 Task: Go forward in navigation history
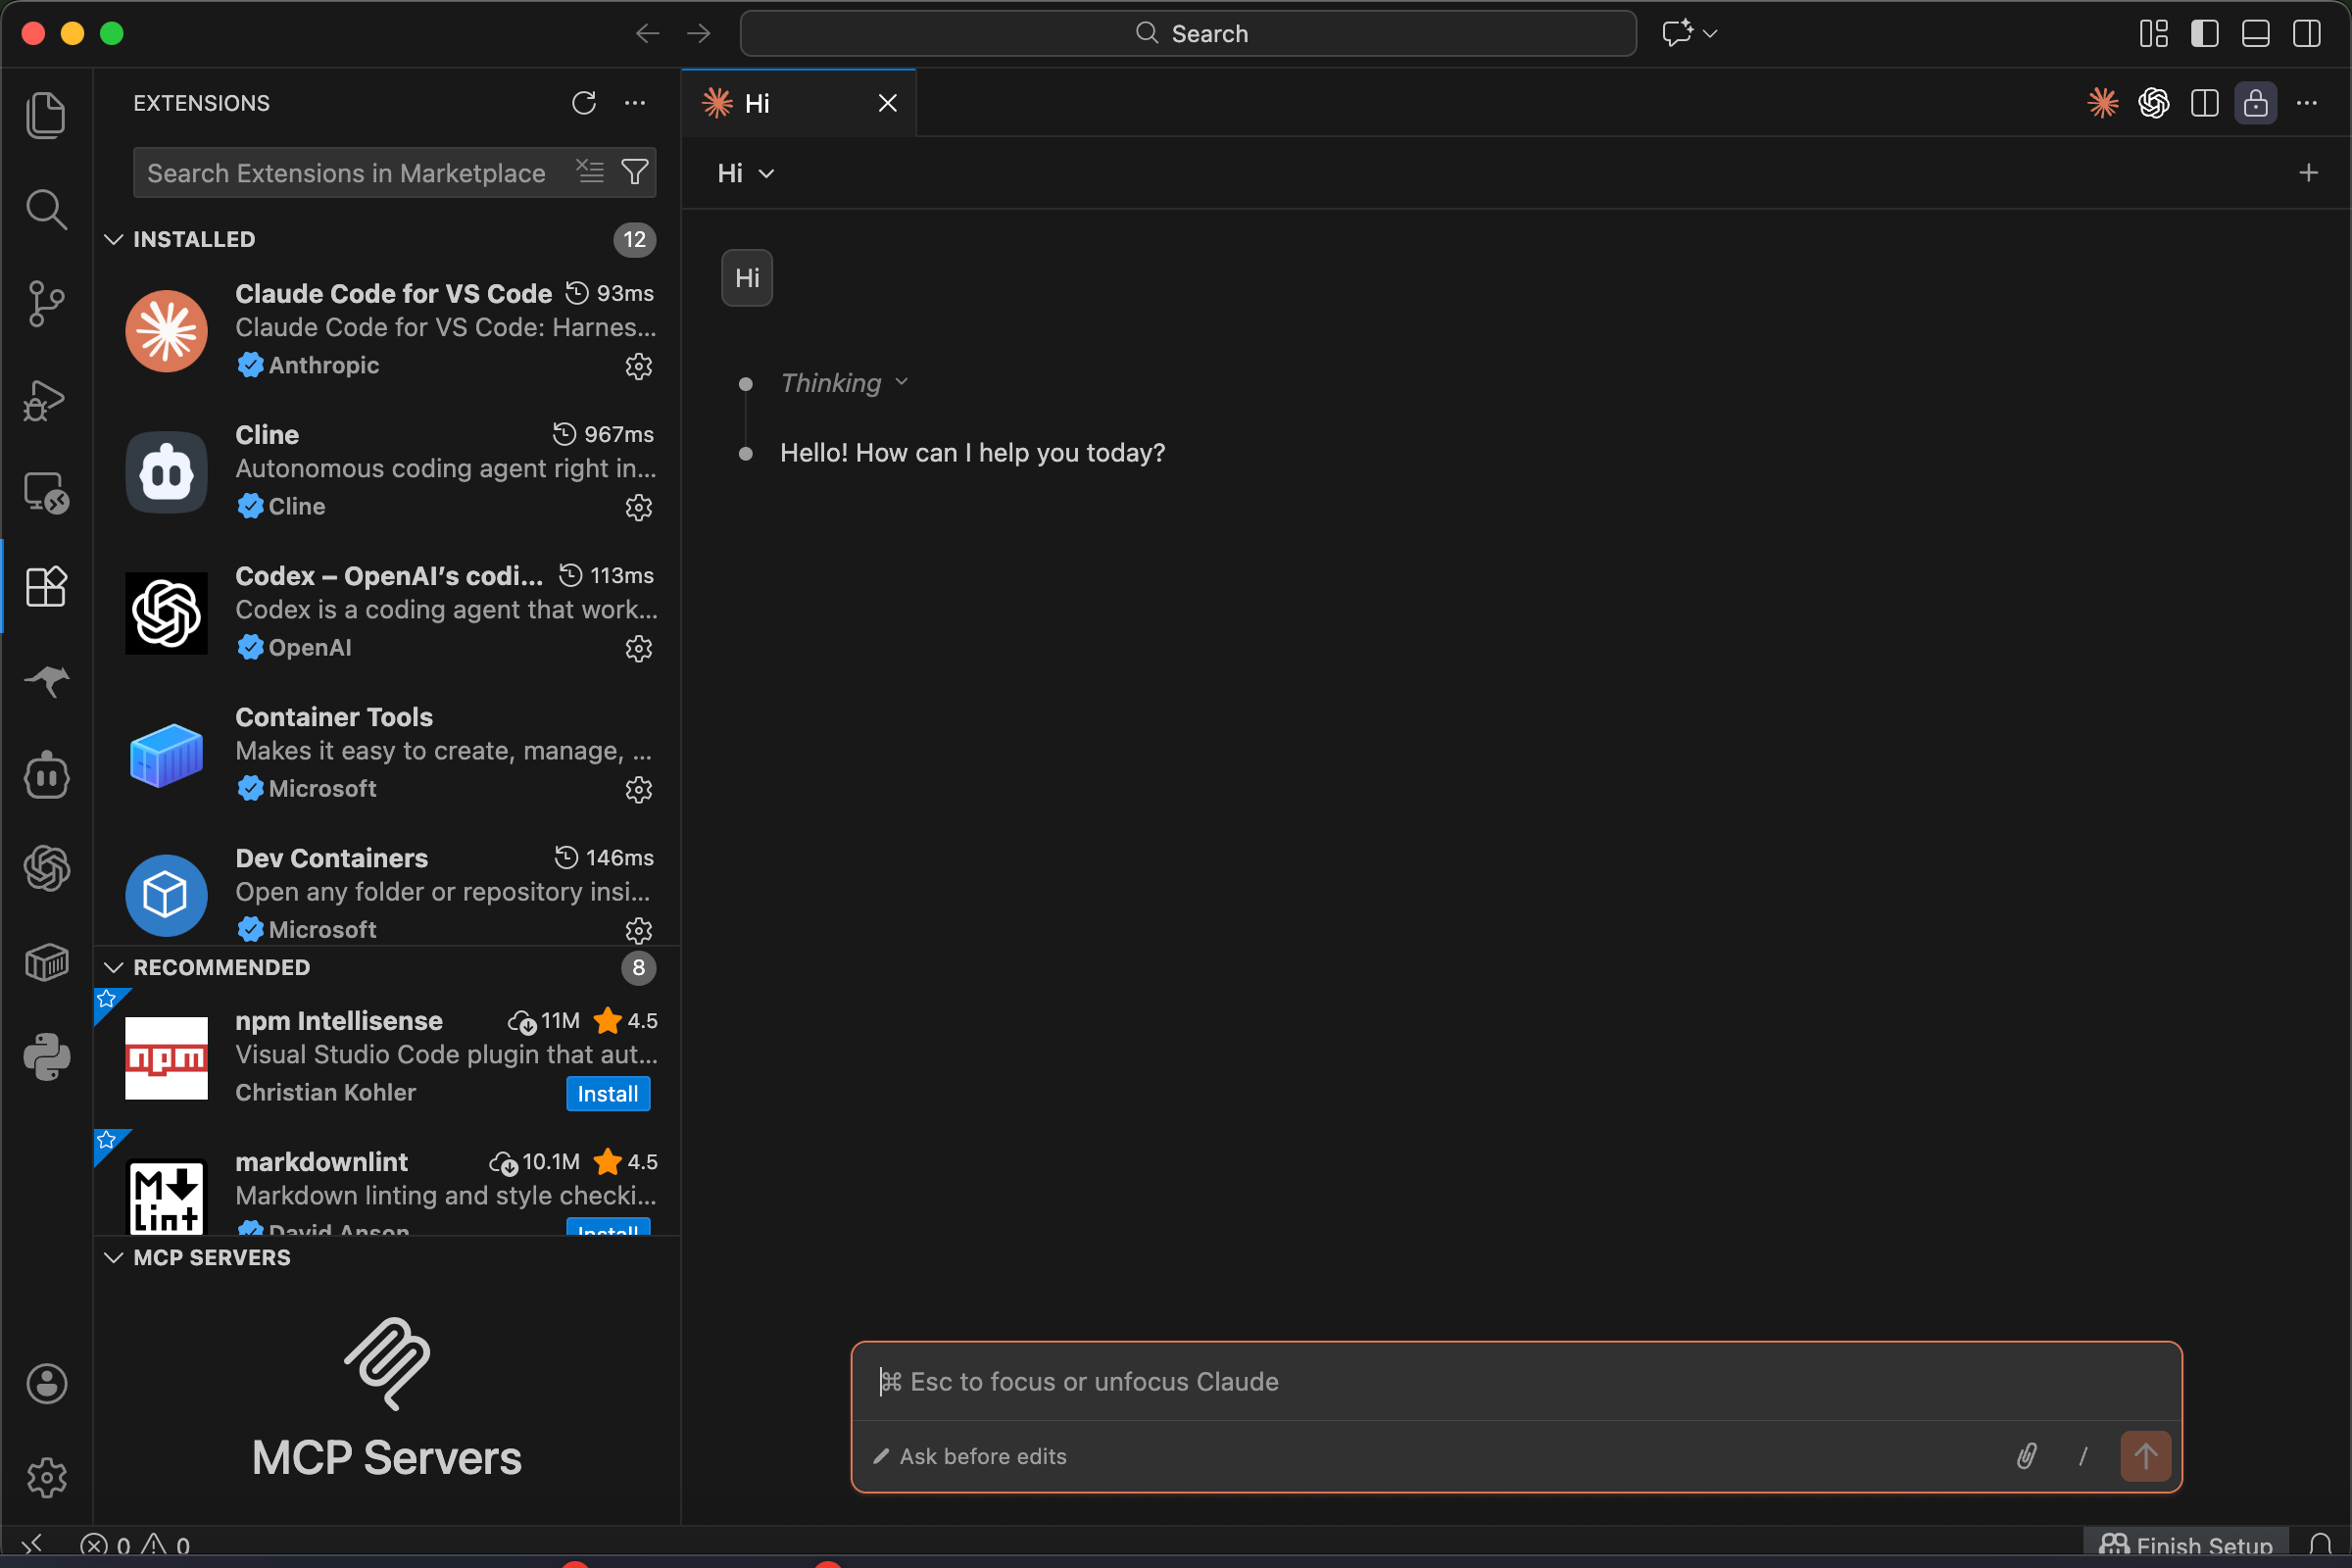pyautogui.click(x=699, y=34)
